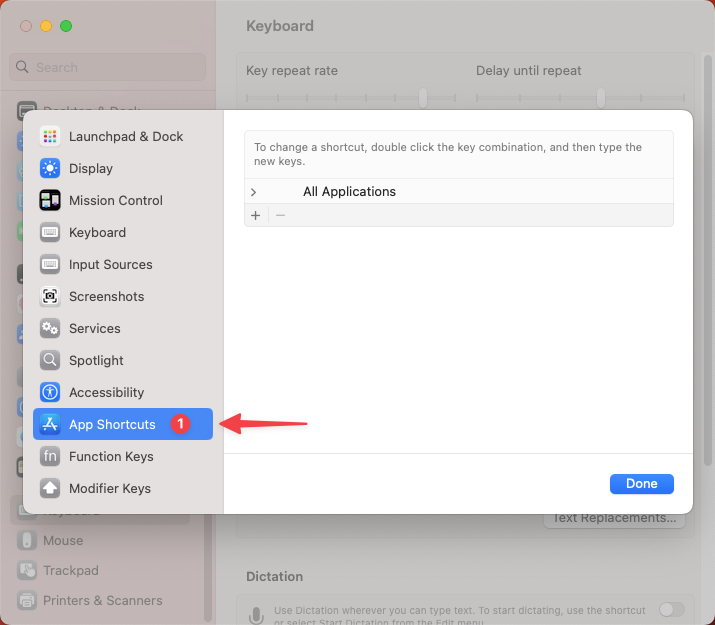715x625 pixels.
Task: Choose the Input Sources icon
Action: 50,264
